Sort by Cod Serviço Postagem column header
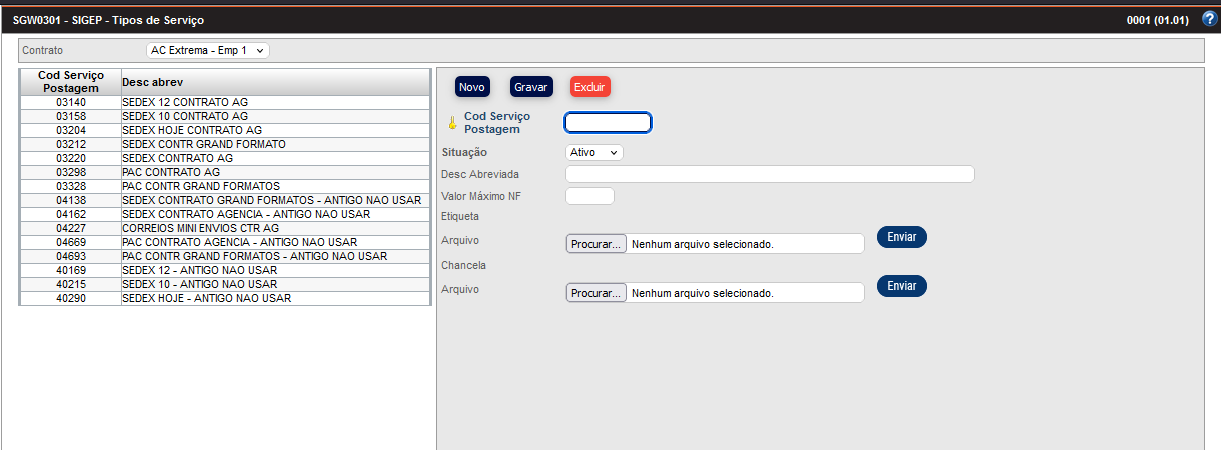 [70, 81]
